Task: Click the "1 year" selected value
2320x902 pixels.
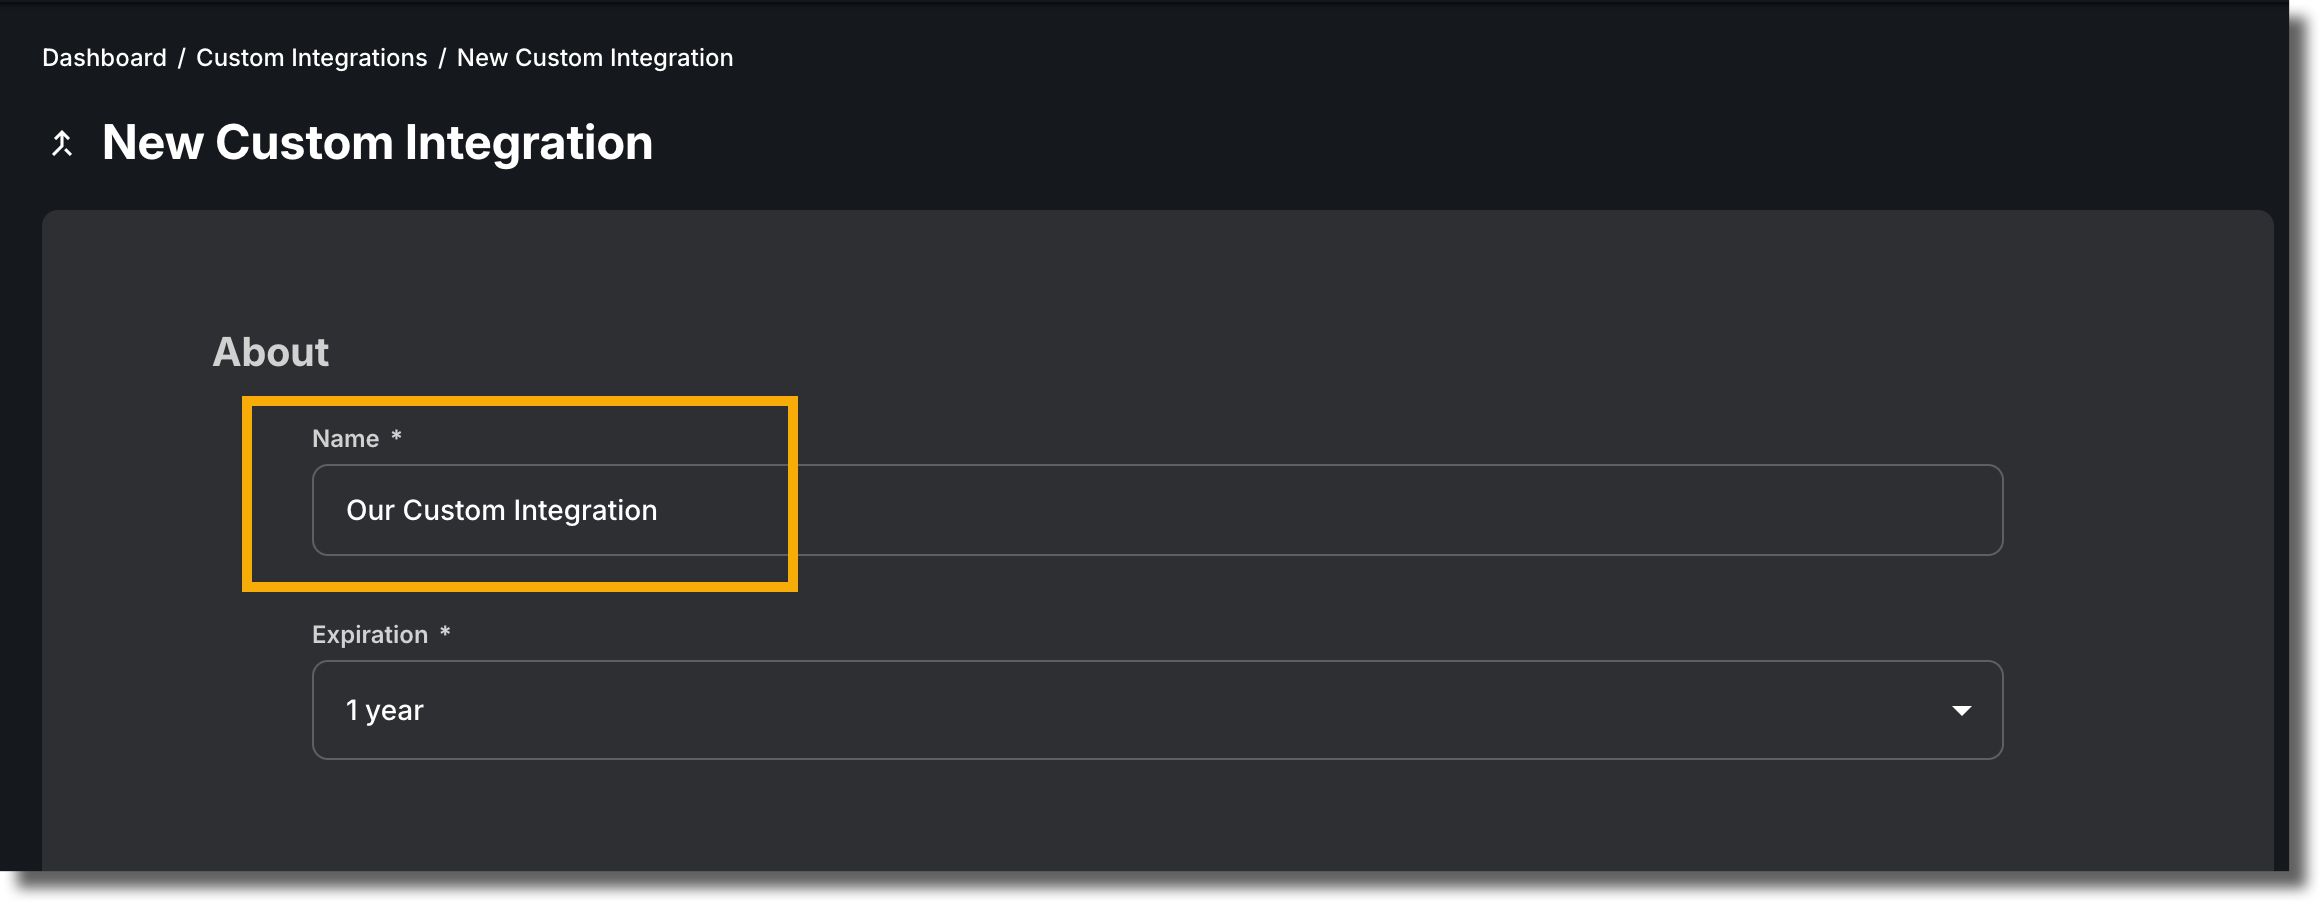Action: [385, 710]
